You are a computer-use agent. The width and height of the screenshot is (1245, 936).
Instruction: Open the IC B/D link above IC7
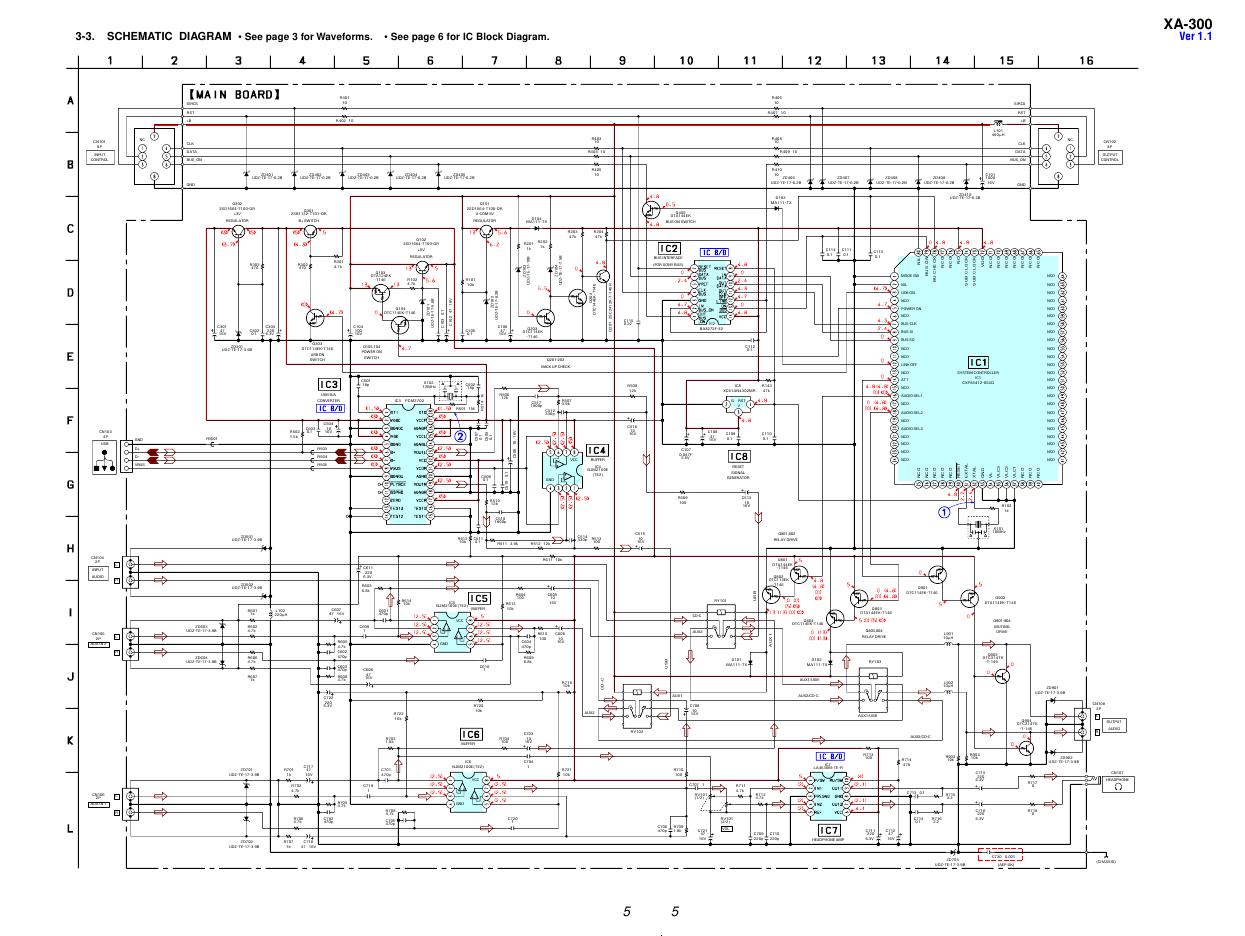coord(830,757)
